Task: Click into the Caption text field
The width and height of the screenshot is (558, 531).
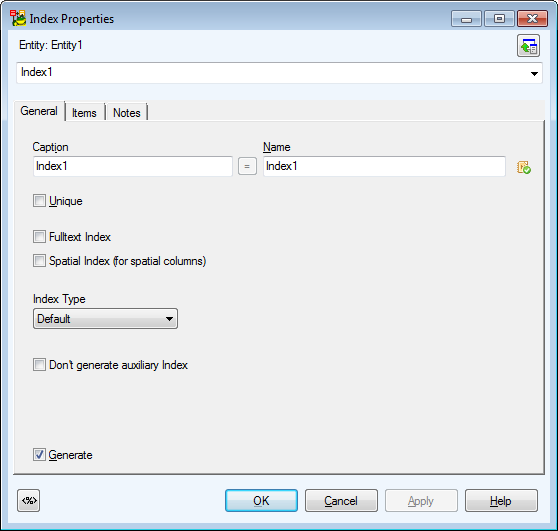Action: [x=133, y=166]
